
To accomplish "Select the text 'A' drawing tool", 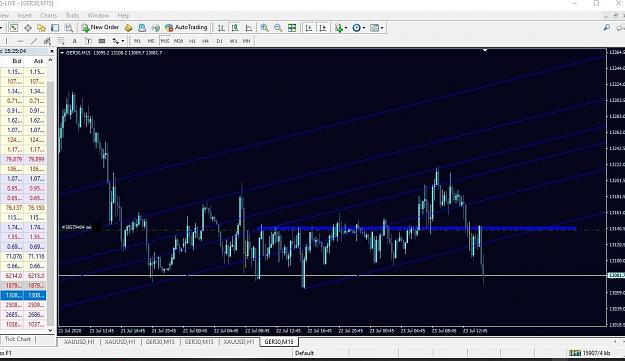I will 75,41.
